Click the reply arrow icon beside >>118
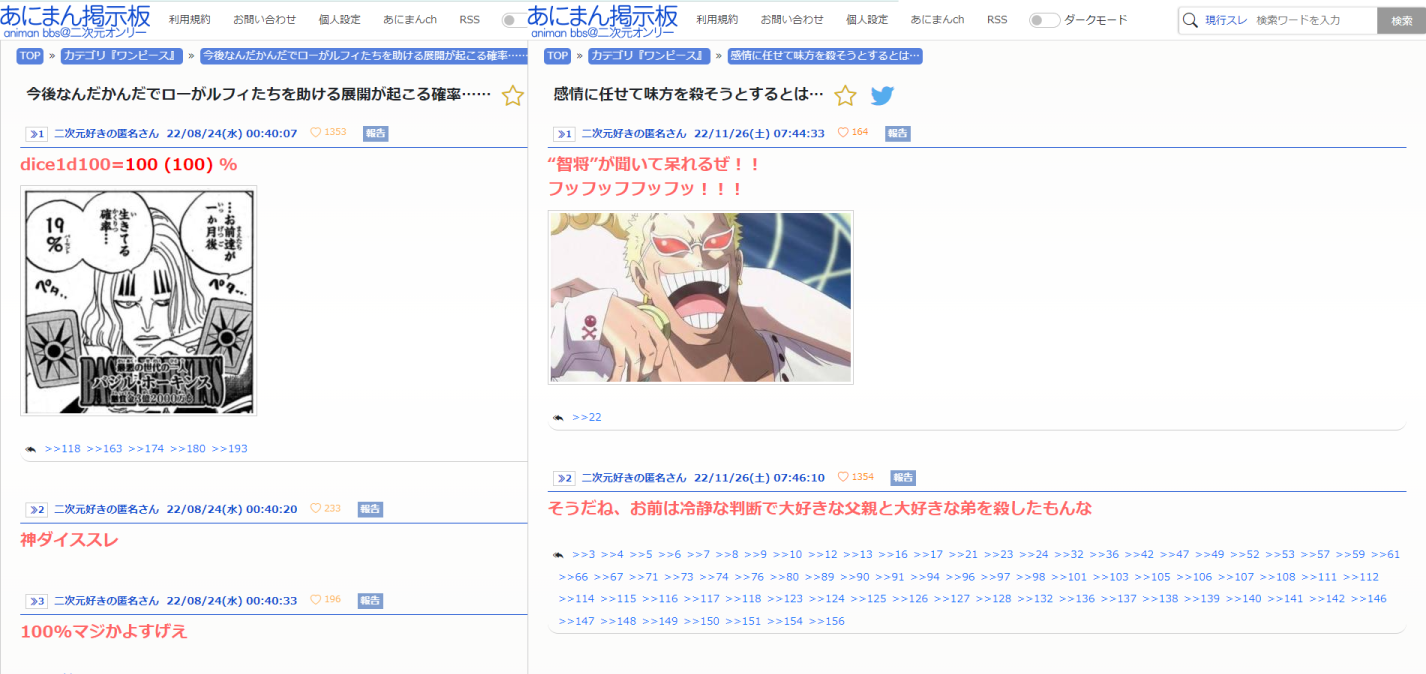The height and width of the screenshot is (674, 1426). (x=31, y=449)
